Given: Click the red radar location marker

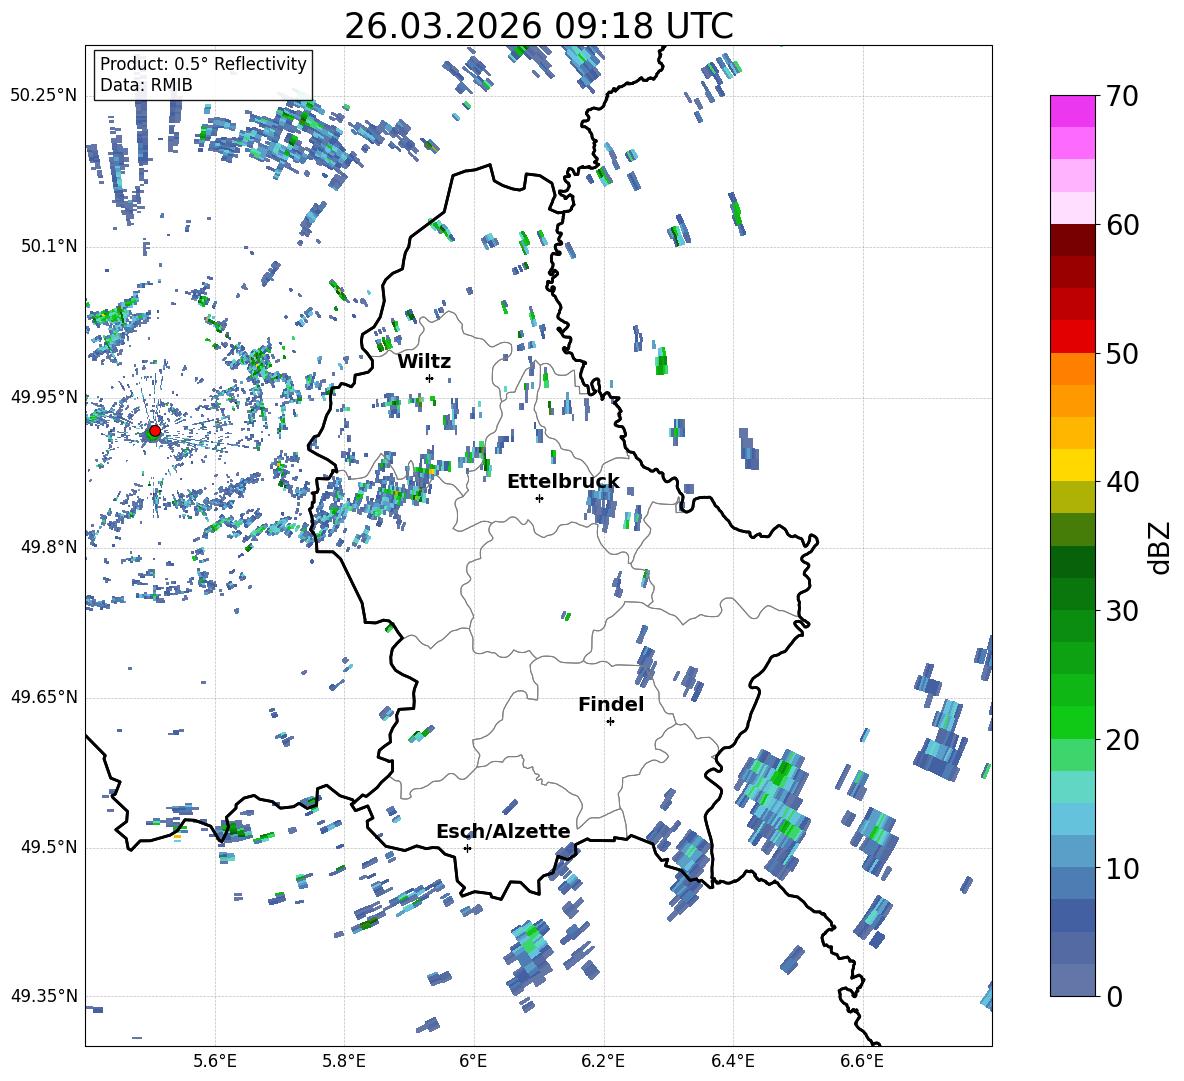Looking at the screenshot, I should point(155,430).
